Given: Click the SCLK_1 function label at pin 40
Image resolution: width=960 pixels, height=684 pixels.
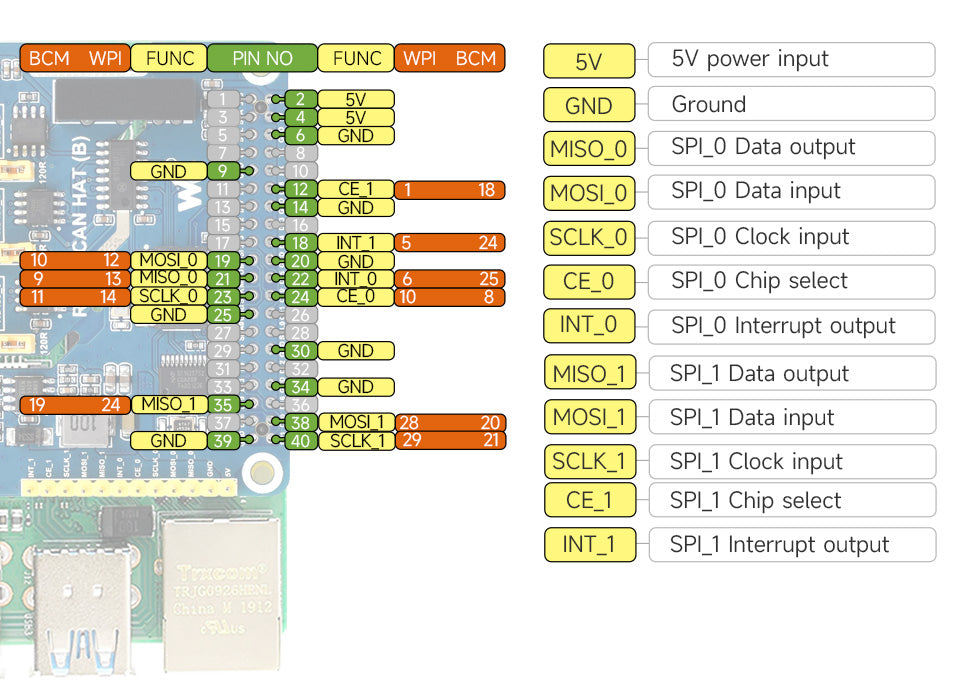Looking at the screenshot, I should click(356, 440).
